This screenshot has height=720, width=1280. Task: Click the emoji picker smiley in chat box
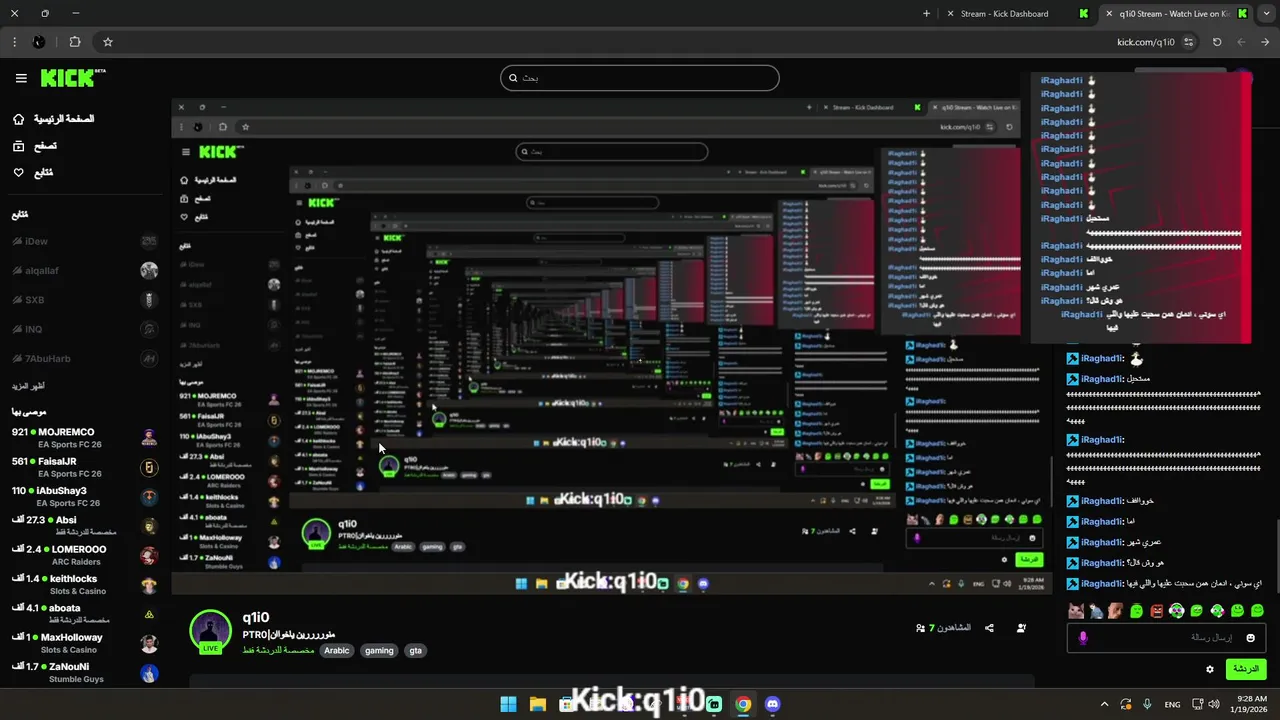click(x=1250, y=638)
